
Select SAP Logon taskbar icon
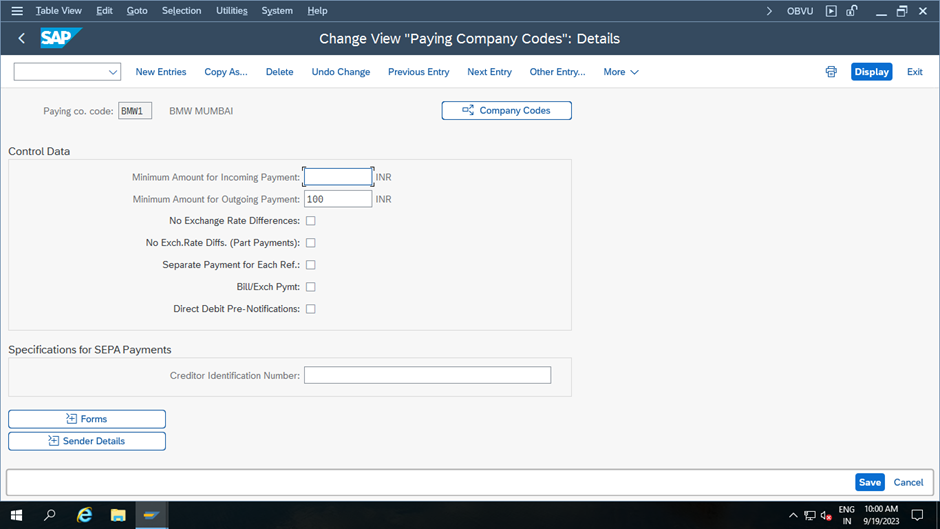152,515
